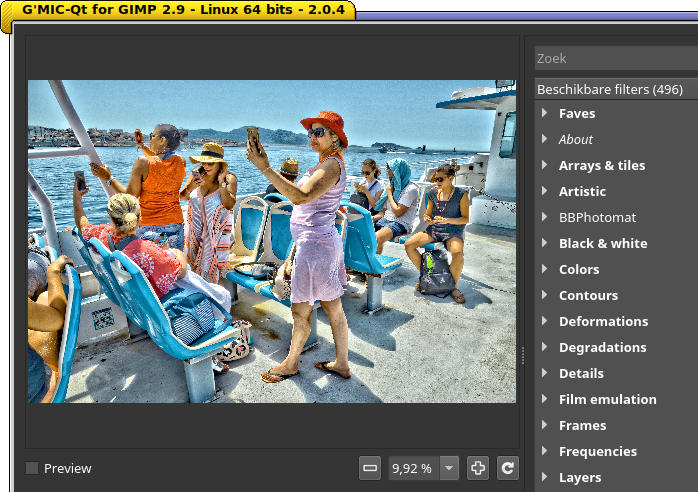Select the Layers category label
Image resolution: width=698 pixels, height=492 pixels.
point(580,477)
